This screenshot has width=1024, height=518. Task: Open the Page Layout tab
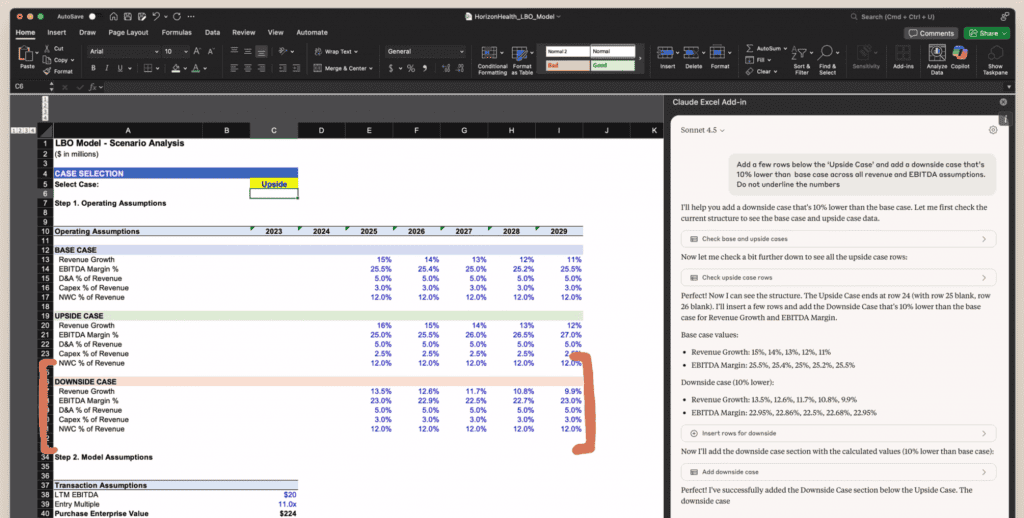[128, 32]
